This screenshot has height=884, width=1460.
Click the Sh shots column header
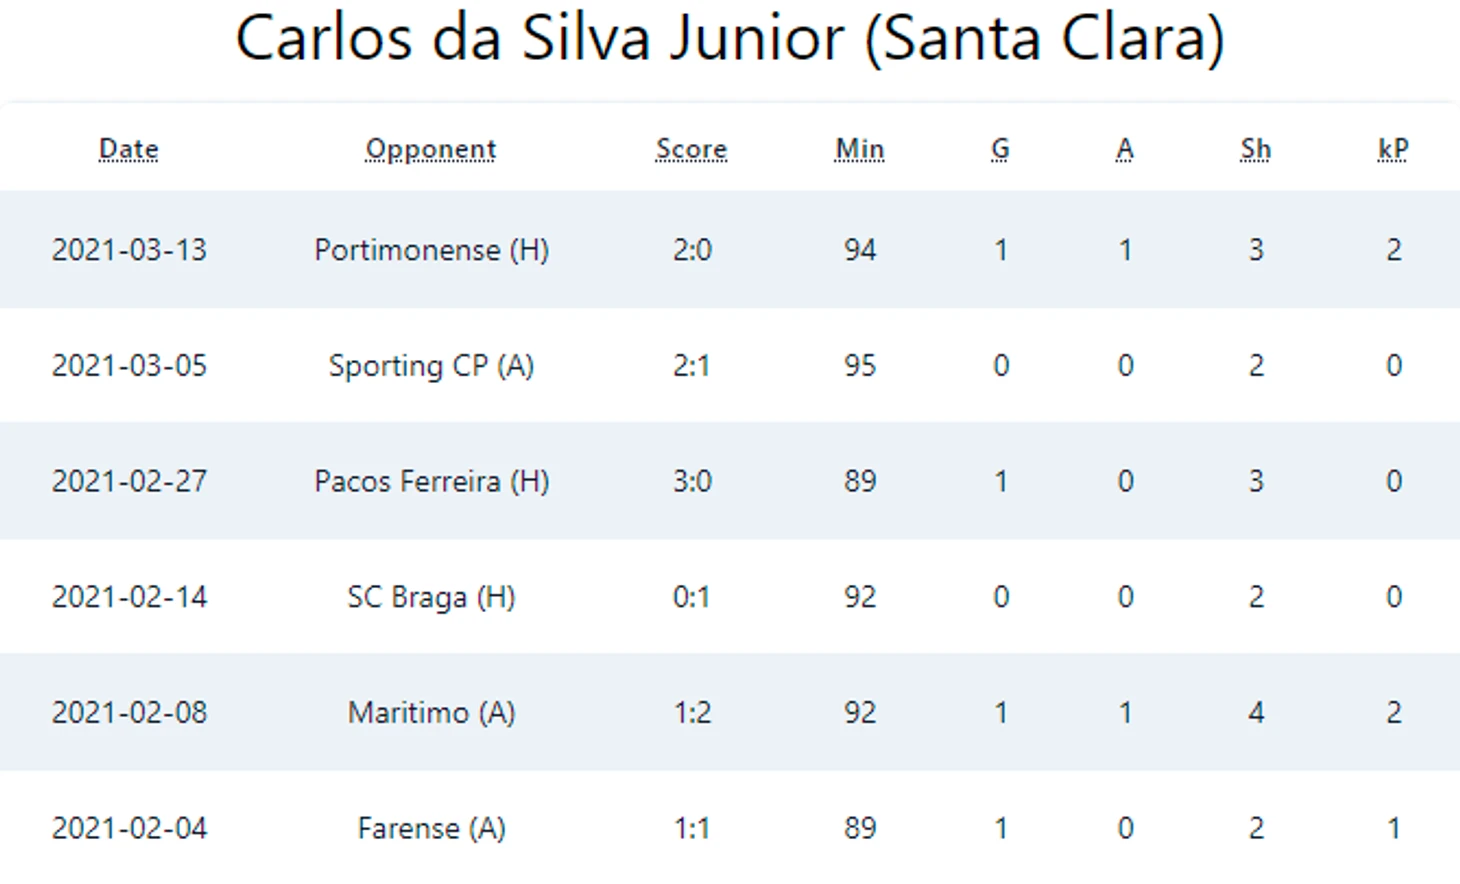coord(1256,149)
